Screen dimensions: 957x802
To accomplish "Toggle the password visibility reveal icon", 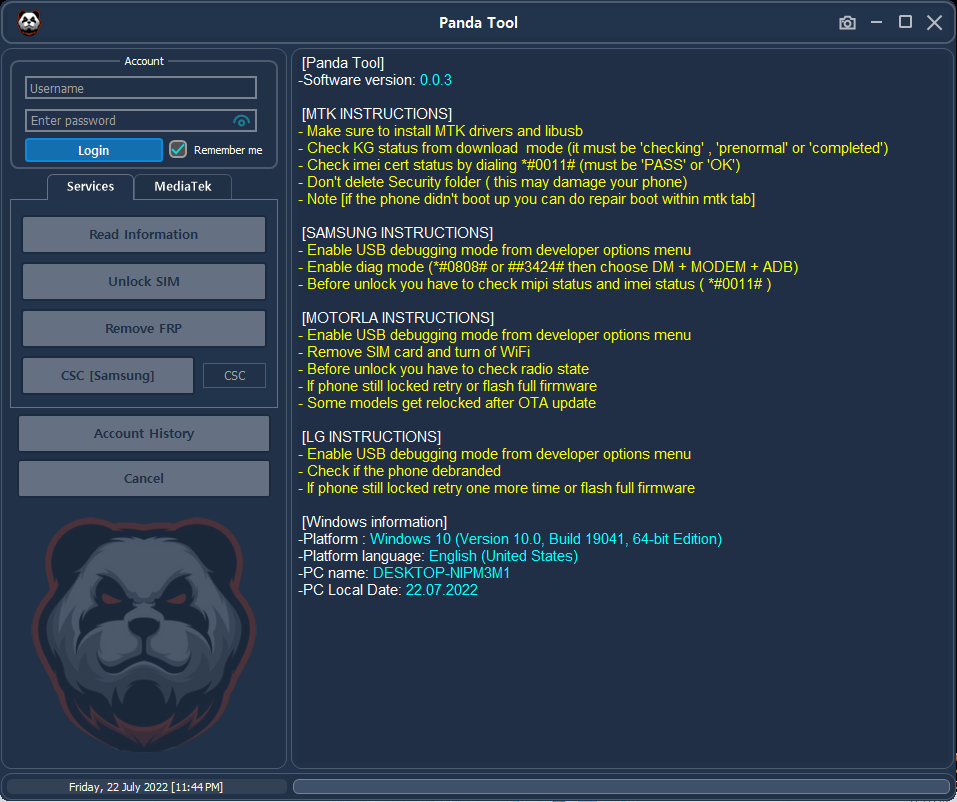I will click(243, 120).
